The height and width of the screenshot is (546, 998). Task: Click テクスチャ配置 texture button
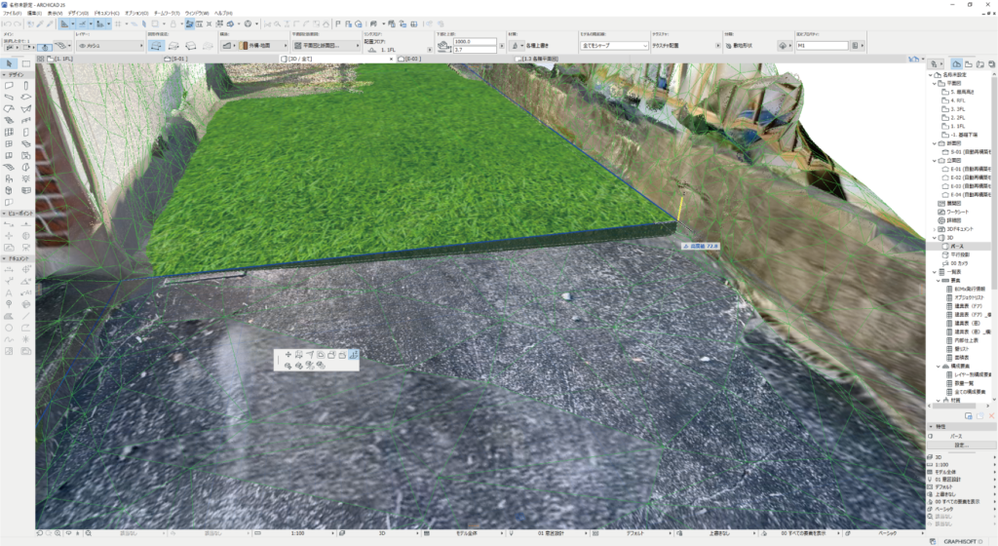click(x=666, y=46)
